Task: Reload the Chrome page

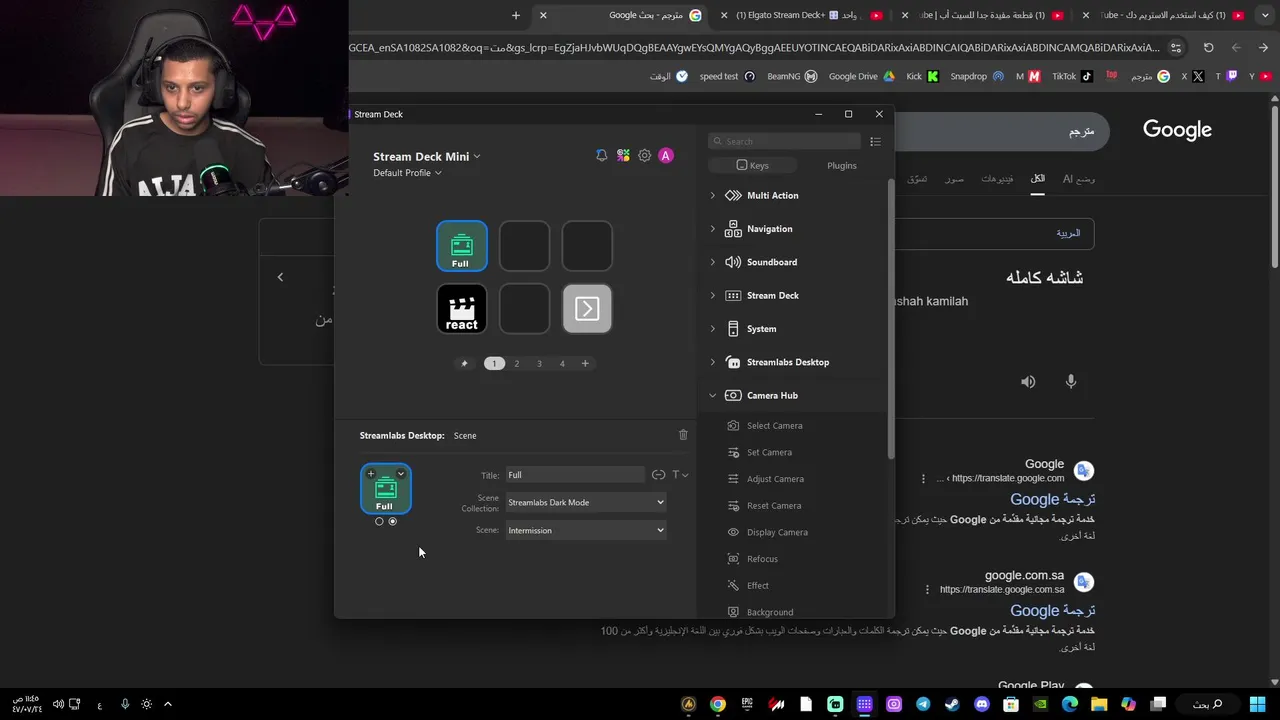Action: click(1208, 48)
